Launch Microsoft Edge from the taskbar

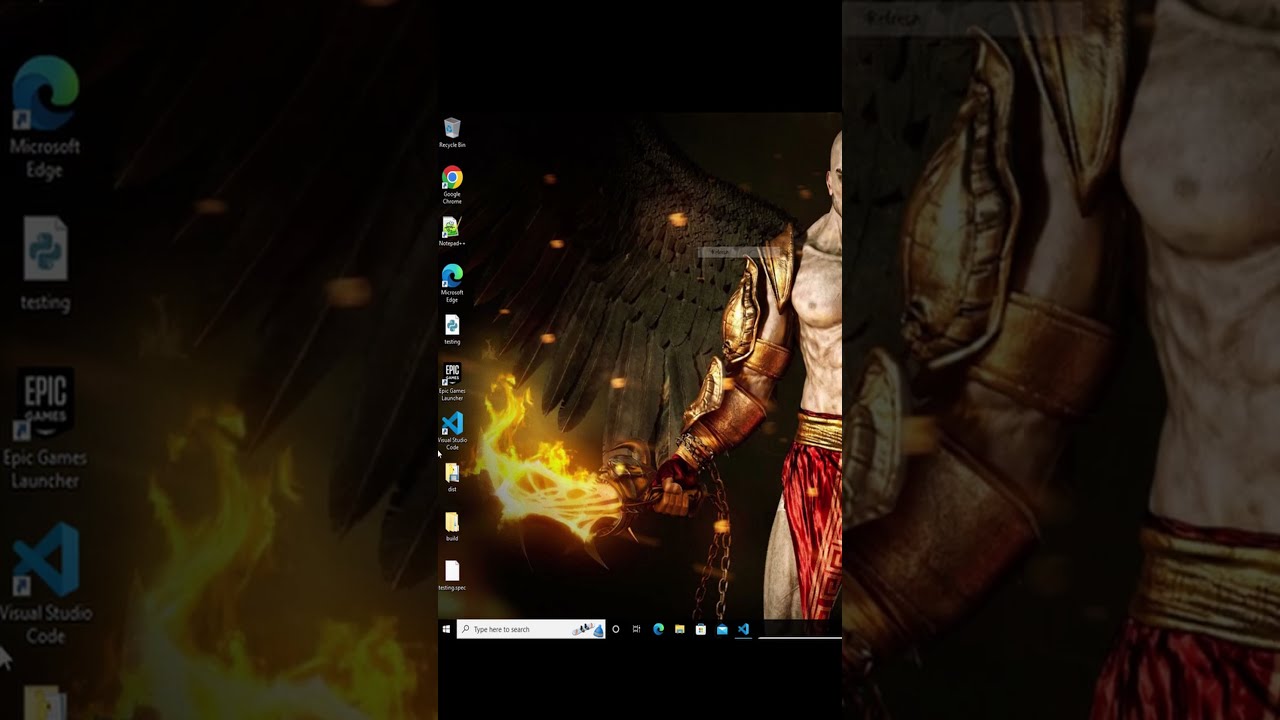click(658, 629)
